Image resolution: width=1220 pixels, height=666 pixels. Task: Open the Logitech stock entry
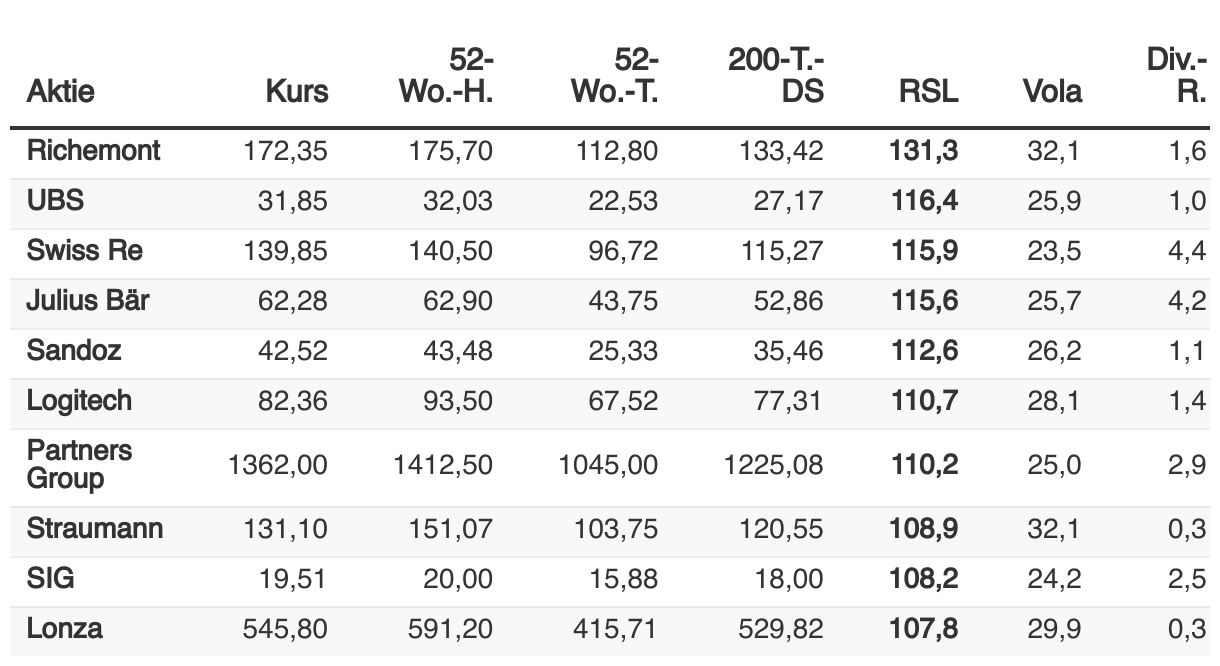coord(79,401)
